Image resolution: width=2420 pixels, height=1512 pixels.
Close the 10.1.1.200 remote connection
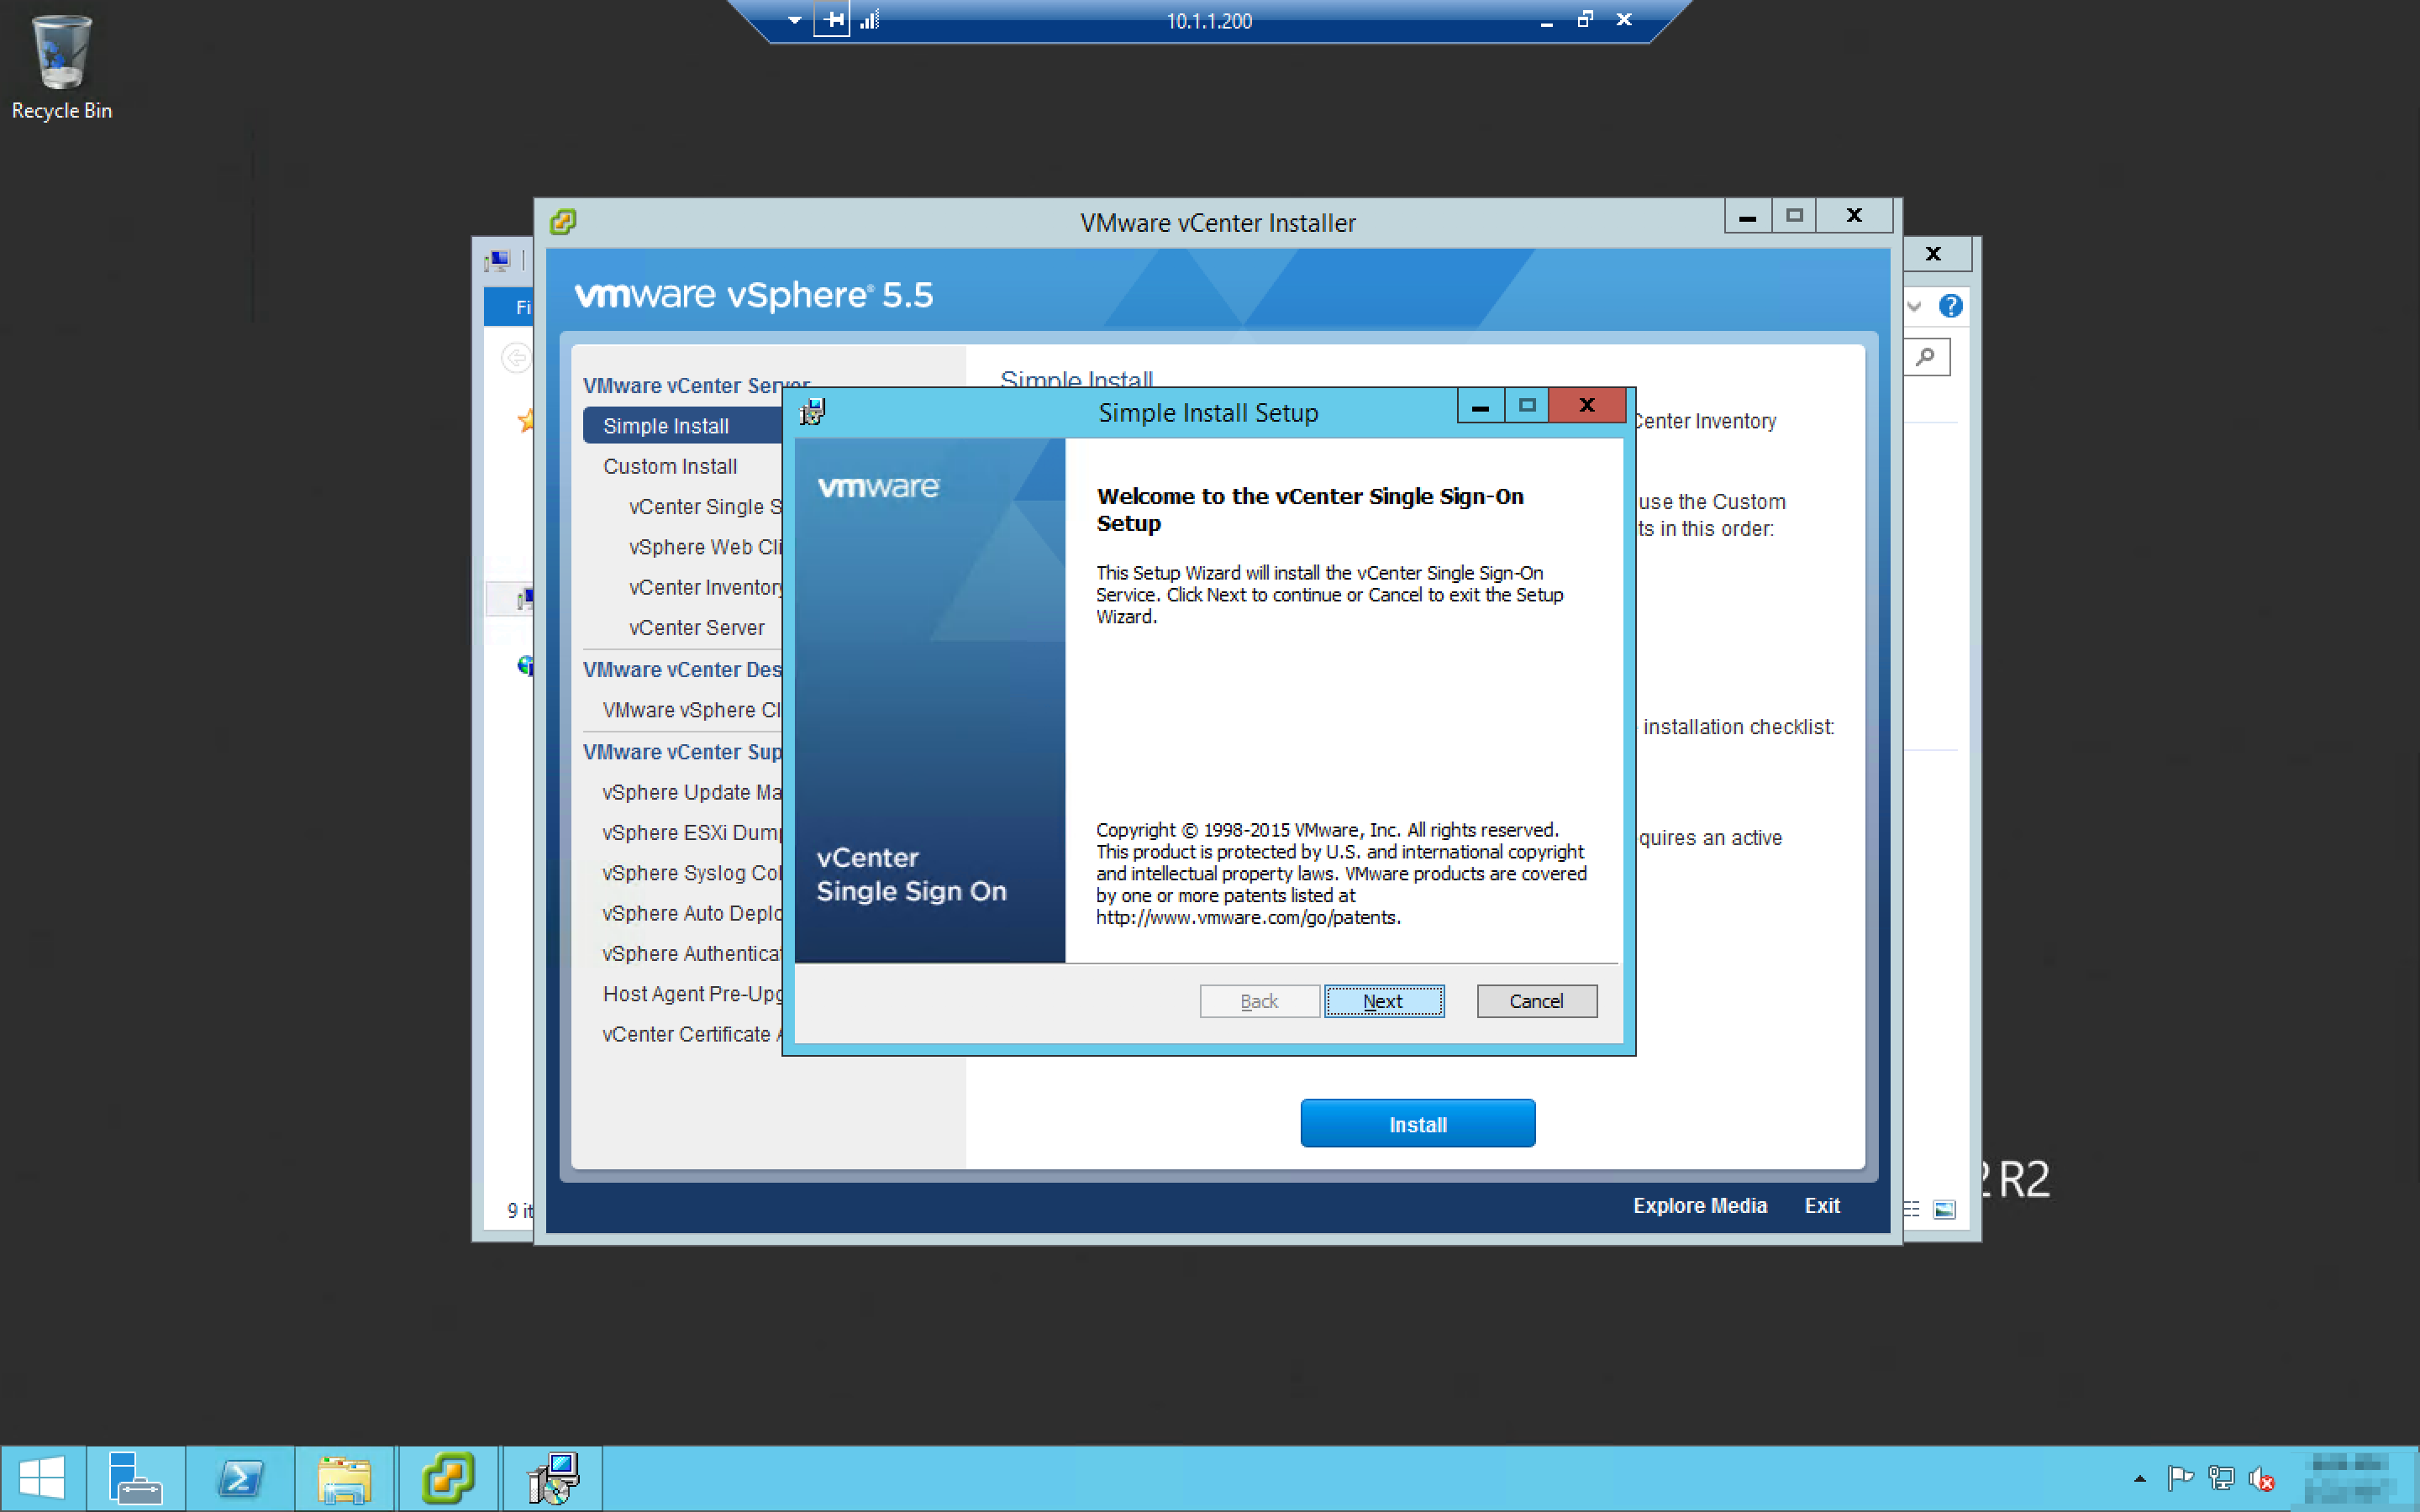tap(1624, 19)
